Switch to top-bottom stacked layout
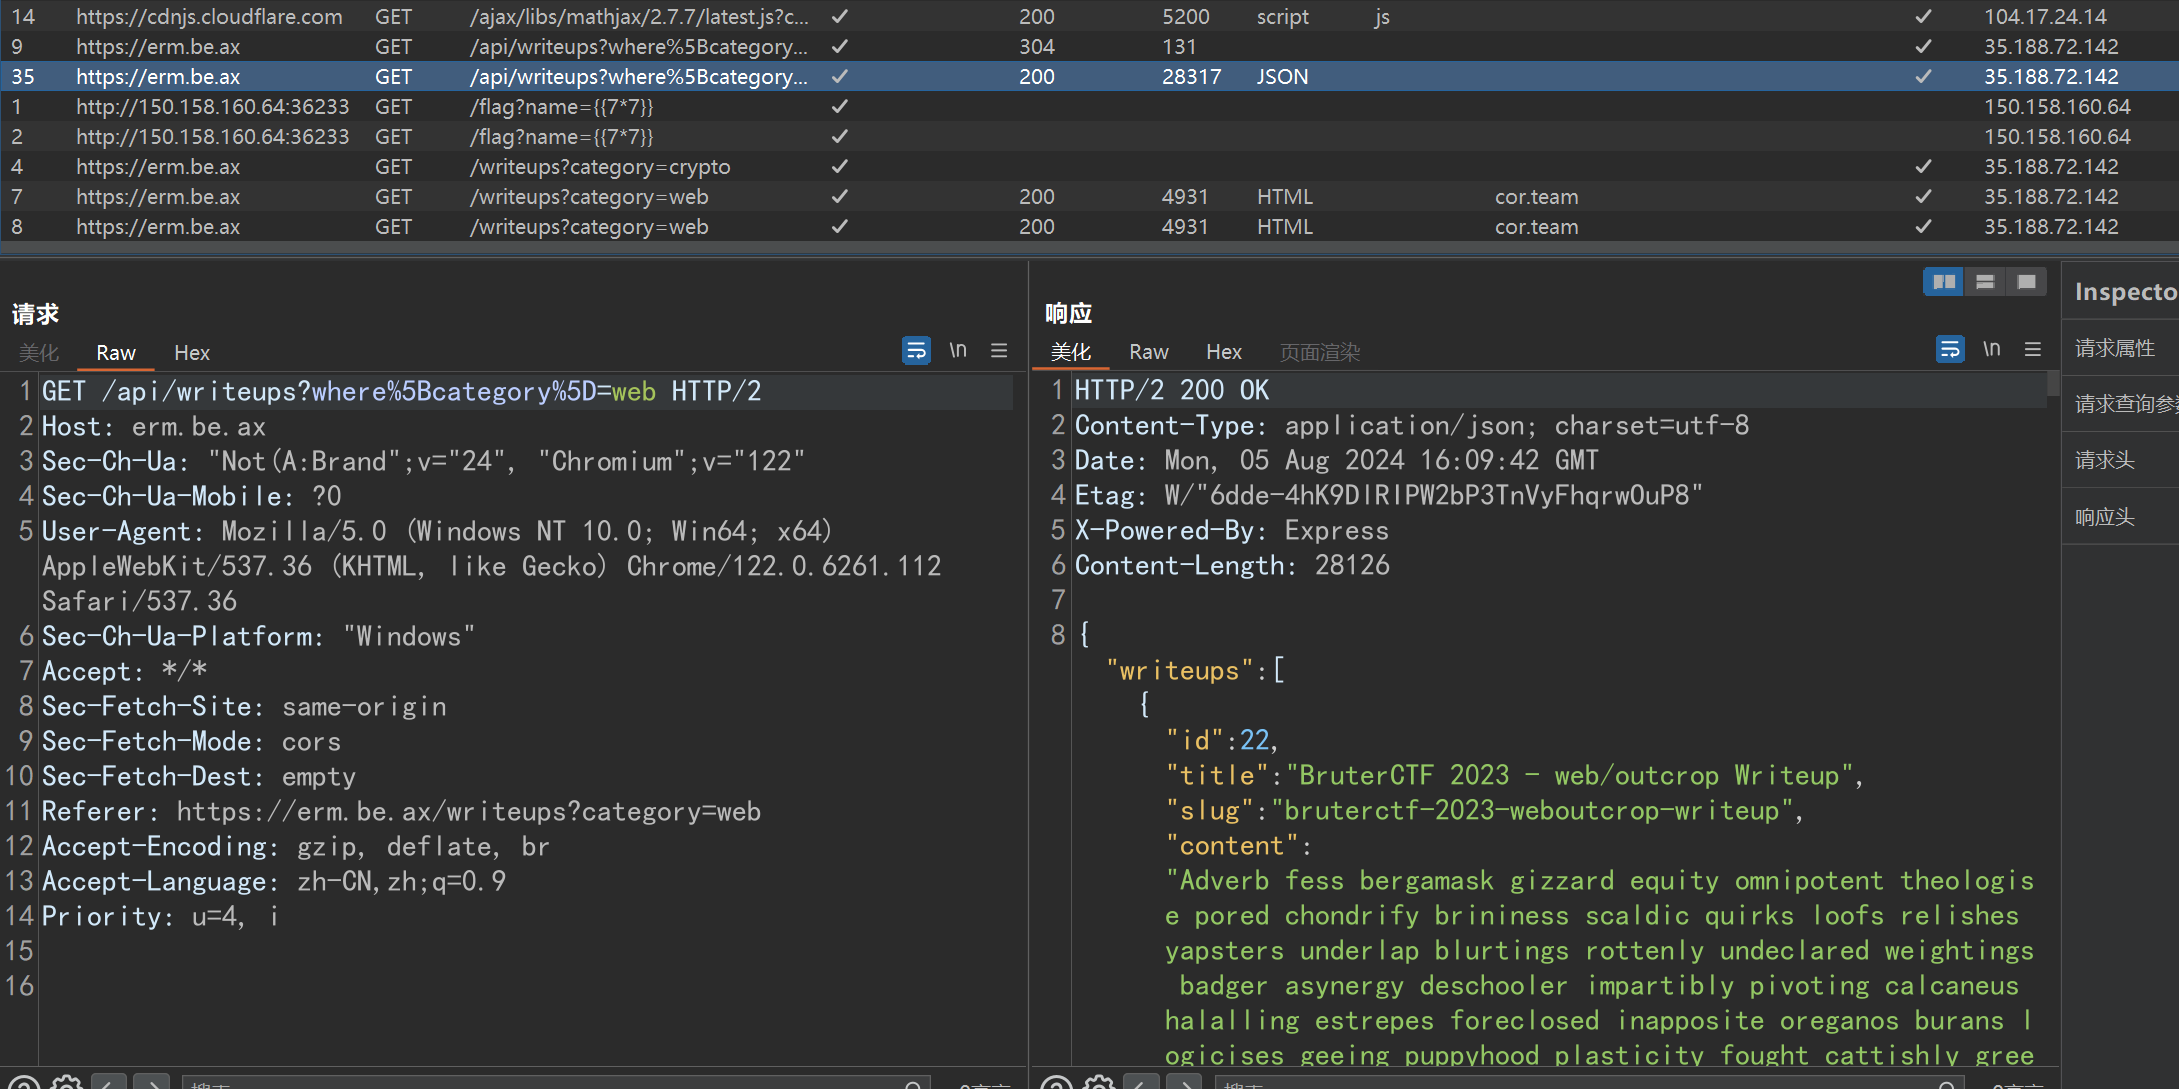Screen dimensions: 2179x1089 pyautogui.click(x=1985, y=282)
